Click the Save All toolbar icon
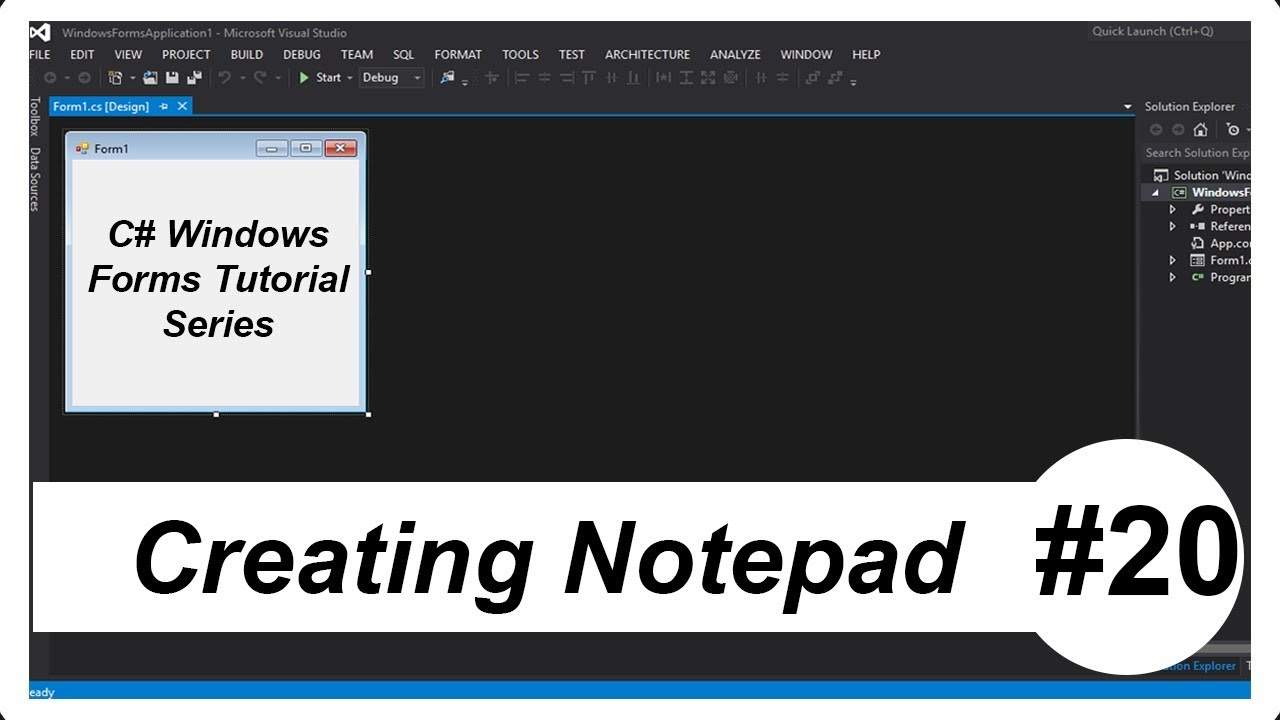1280x720 pixels. pyautogui.click(x=194, y=77)
